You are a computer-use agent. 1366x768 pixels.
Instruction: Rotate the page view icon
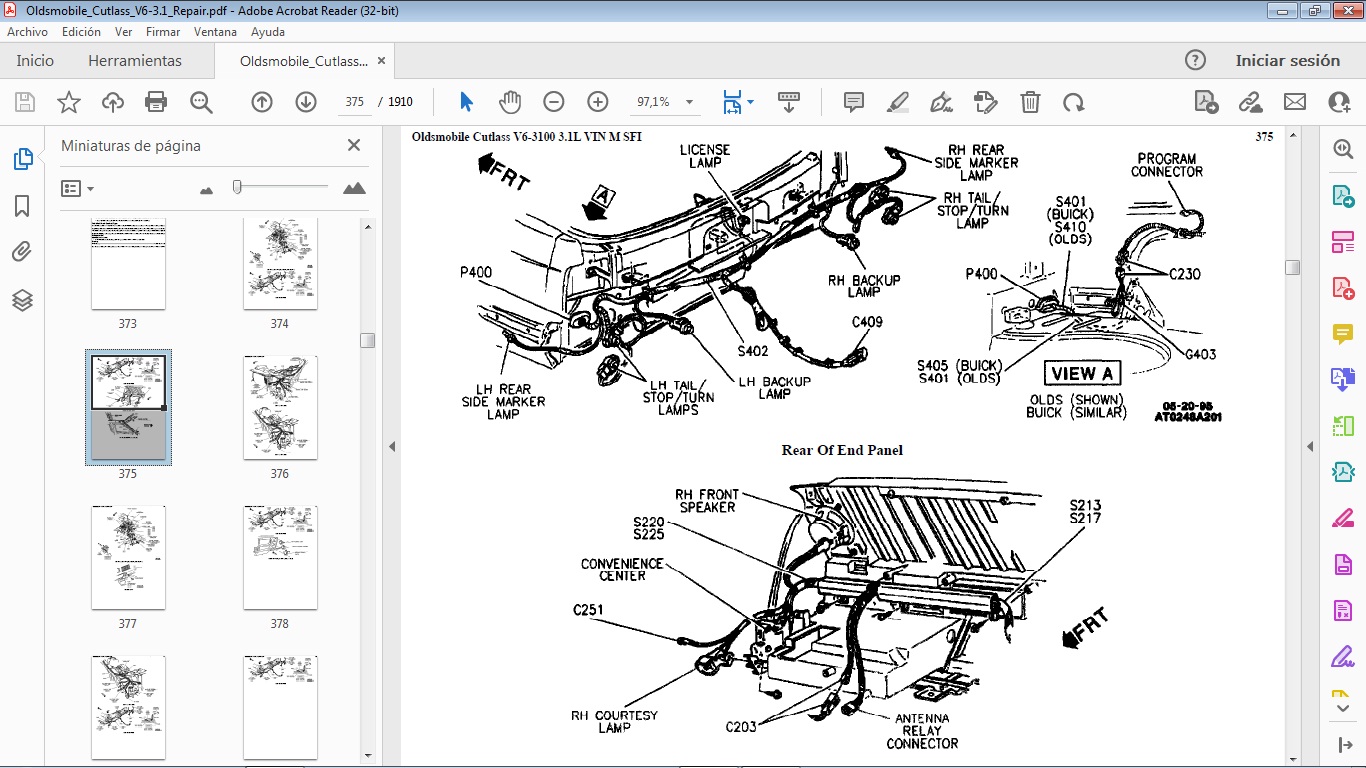1074,102
